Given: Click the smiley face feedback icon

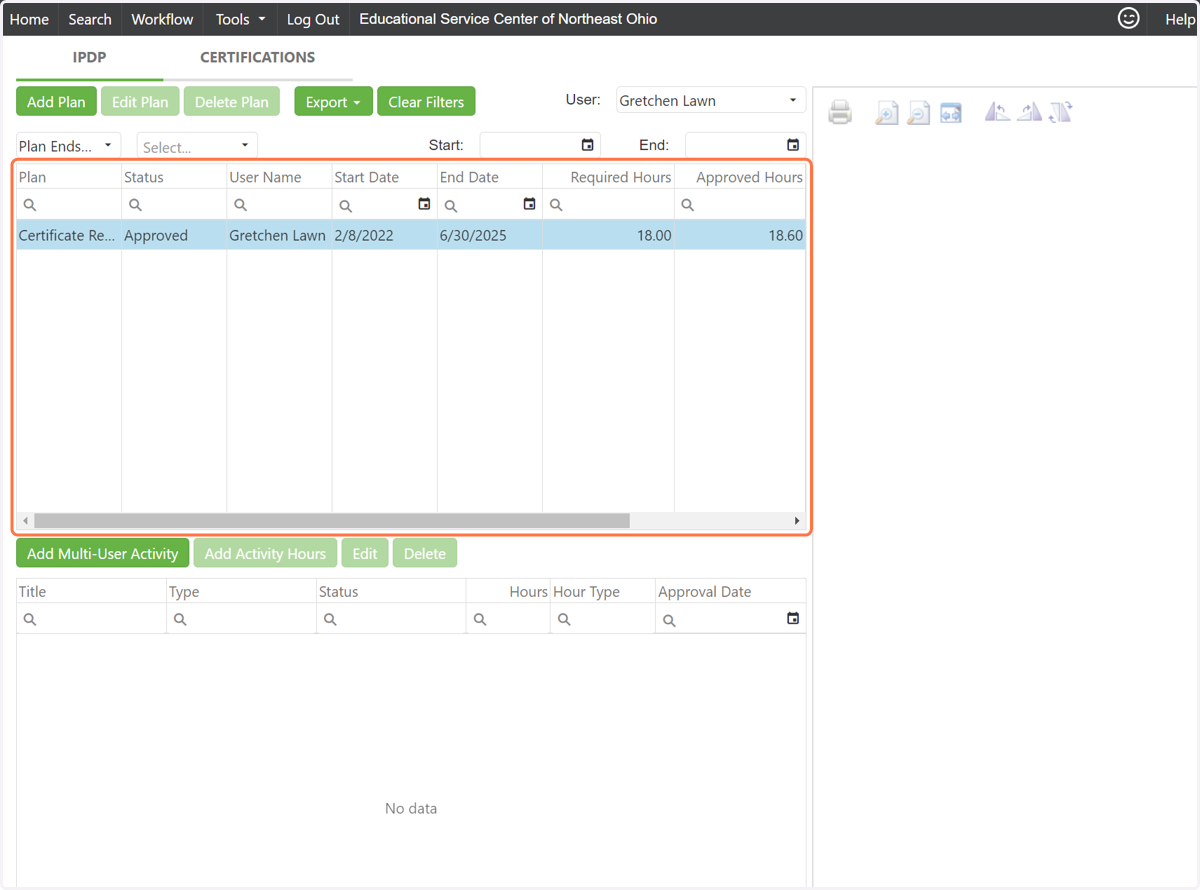Looking at the screenshot, I should point(1129,18).
